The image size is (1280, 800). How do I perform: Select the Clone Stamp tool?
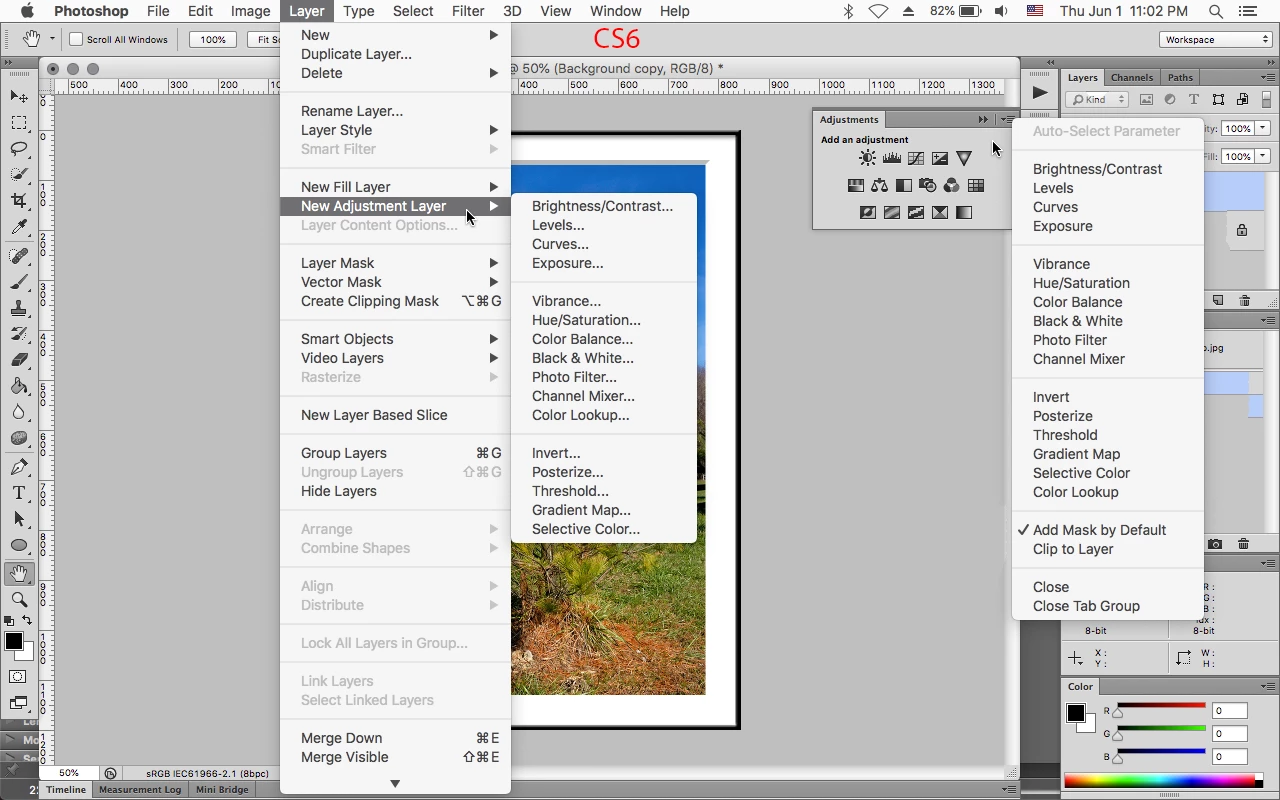tap(19, 309)
